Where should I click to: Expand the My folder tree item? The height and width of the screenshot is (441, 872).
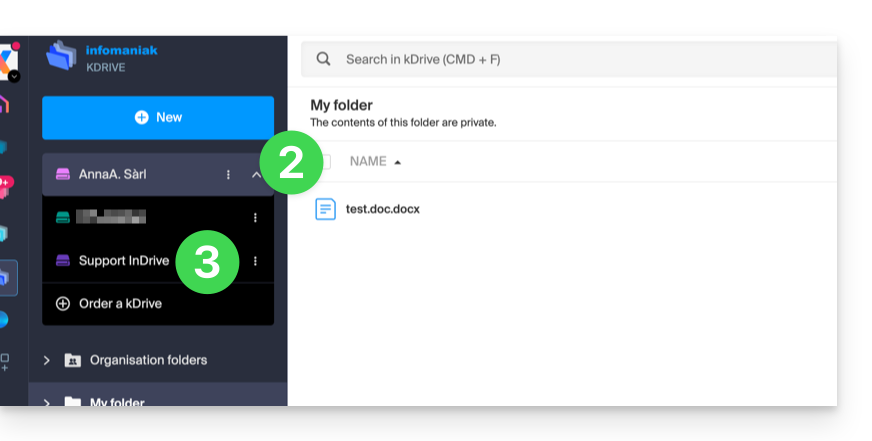(47, 402)
